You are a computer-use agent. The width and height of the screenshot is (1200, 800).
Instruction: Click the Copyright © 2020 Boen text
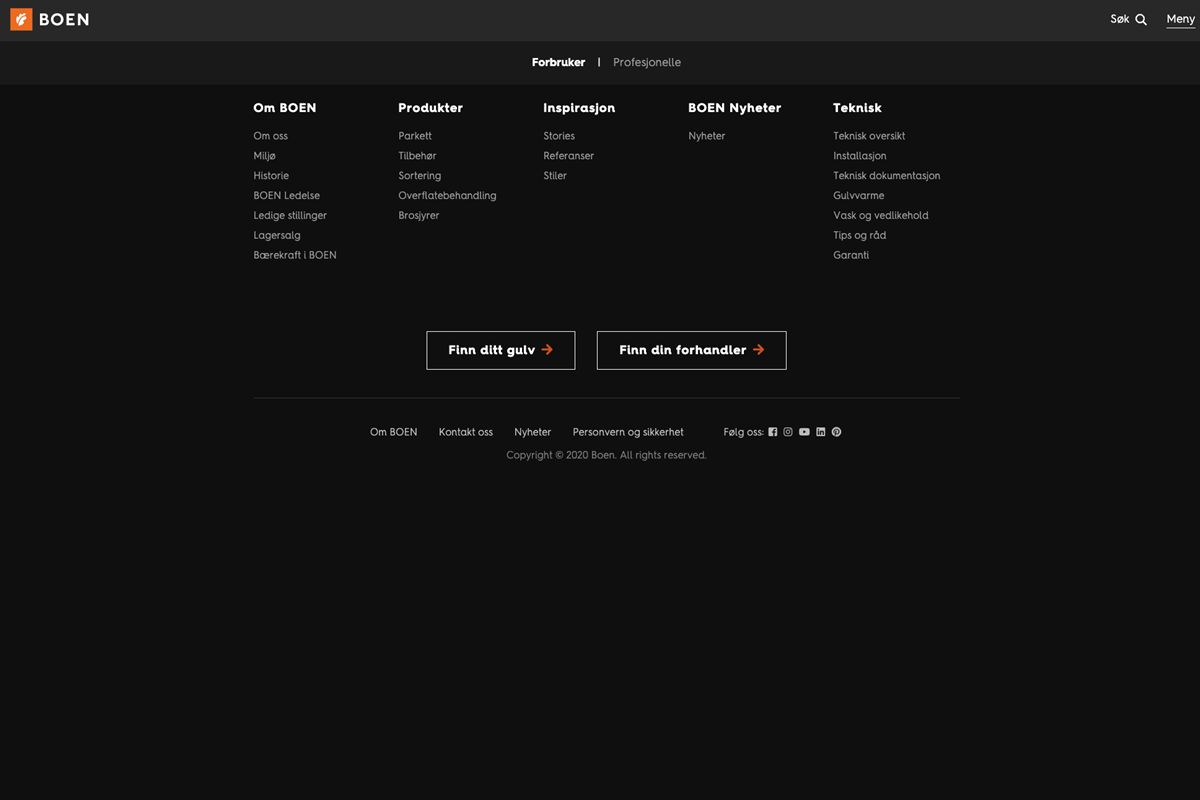[606, 455]
